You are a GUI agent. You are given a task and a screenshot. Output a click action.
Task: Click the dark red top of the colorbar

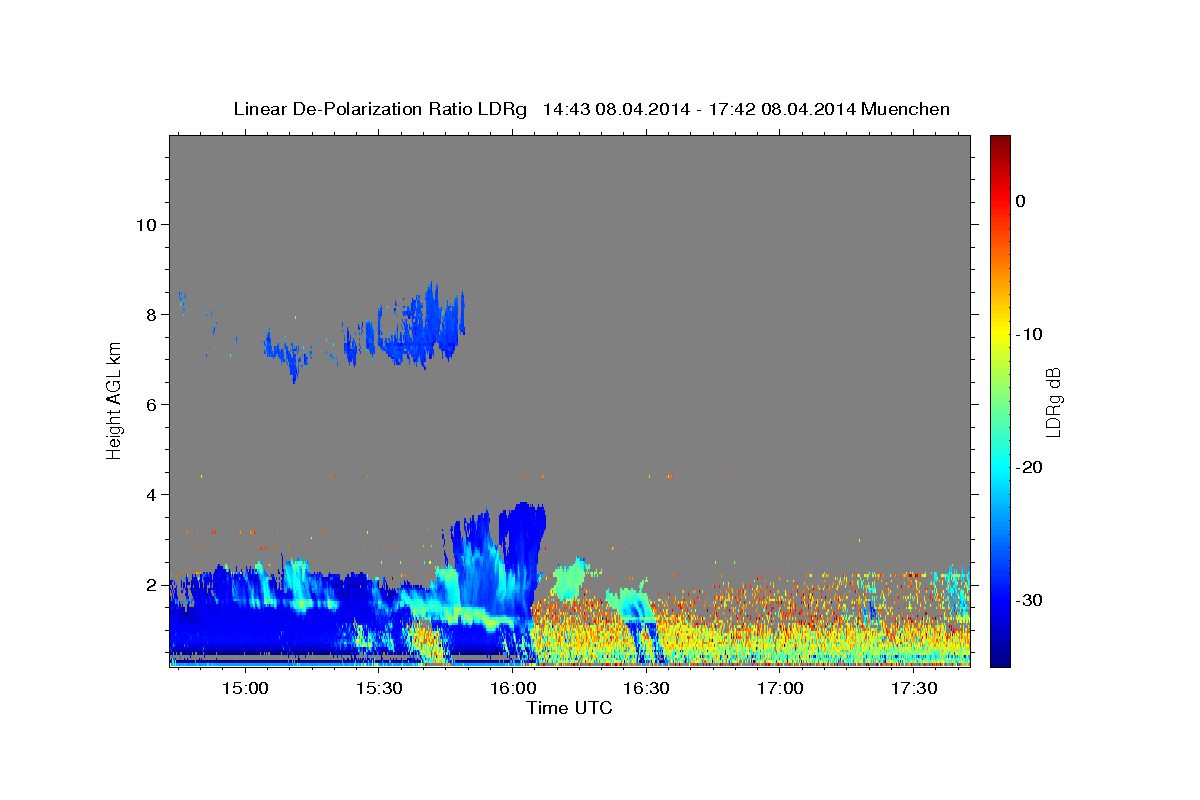click(1000, 141)
